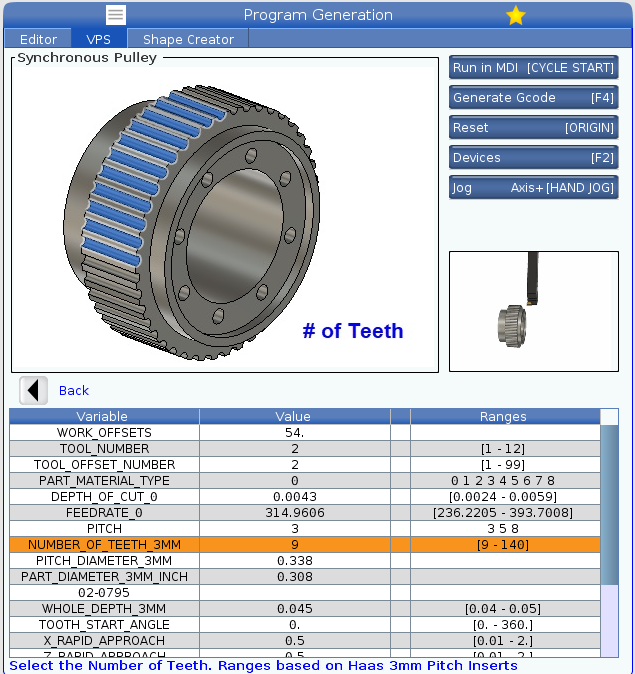Screen dimensions: 635x674
Task: Select WHOLE_DEPTH_3MM variable
Action: [104, 609]
